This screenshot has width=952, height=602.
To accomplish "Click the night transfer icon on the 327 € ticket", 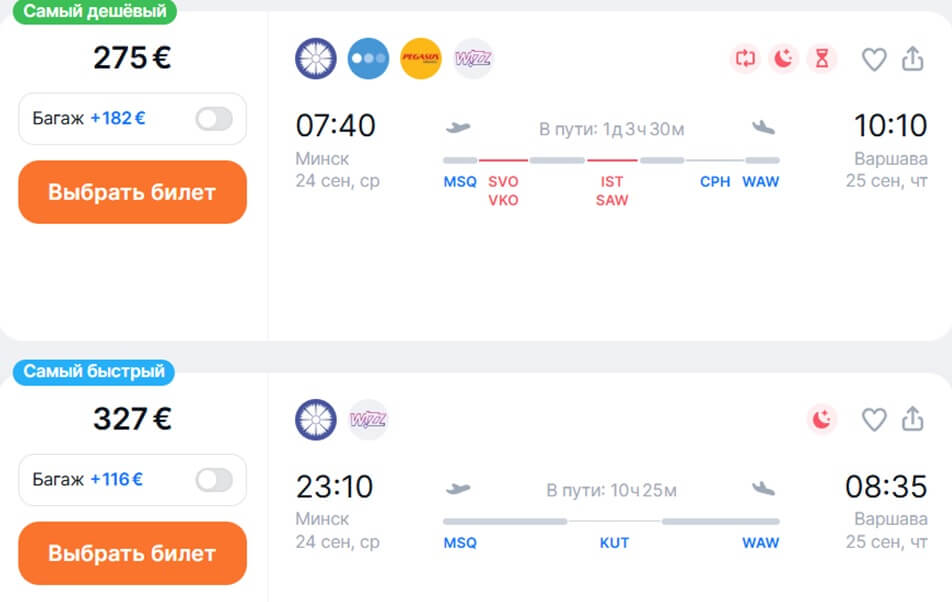I will [x=821, y=419].
